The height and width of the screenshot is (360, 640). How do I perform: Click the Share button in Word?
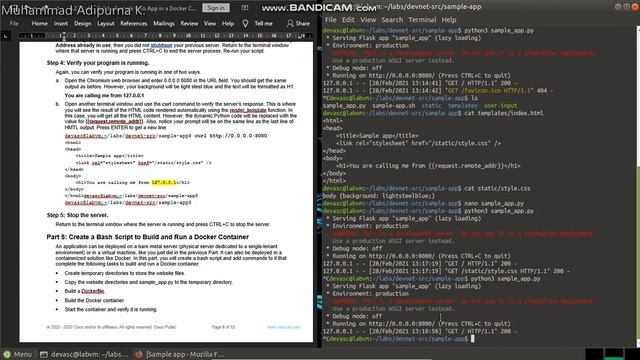click(298, 24)
